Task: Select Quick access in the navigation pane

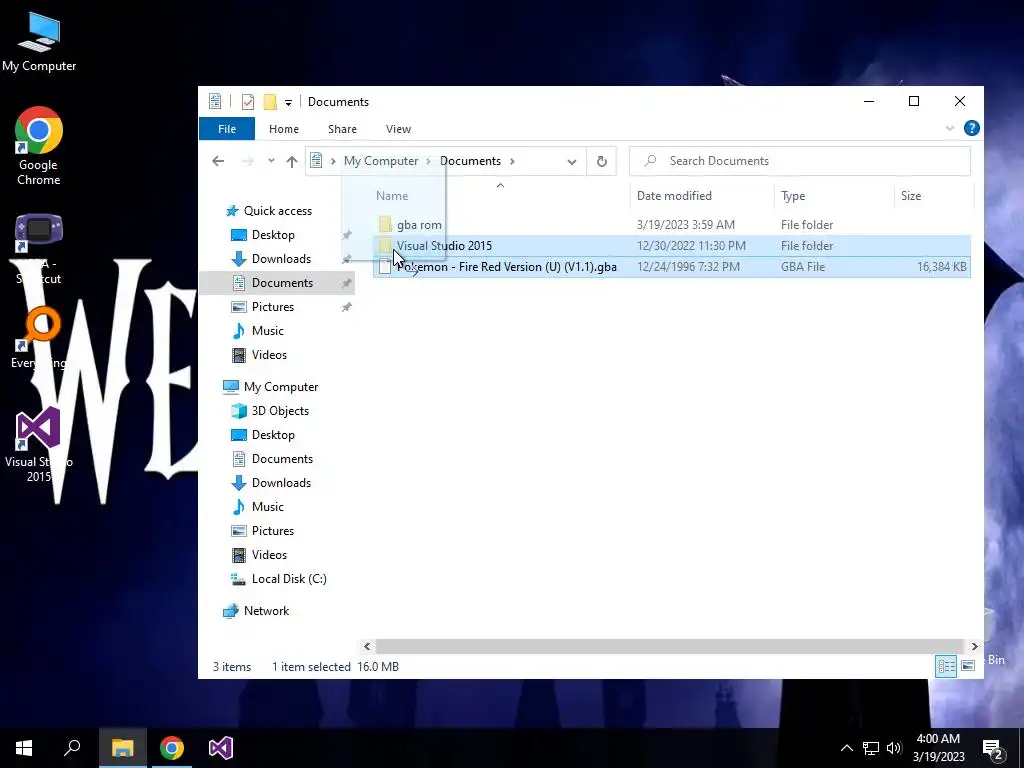Action: pyautogui.click(x=278, y=211)
